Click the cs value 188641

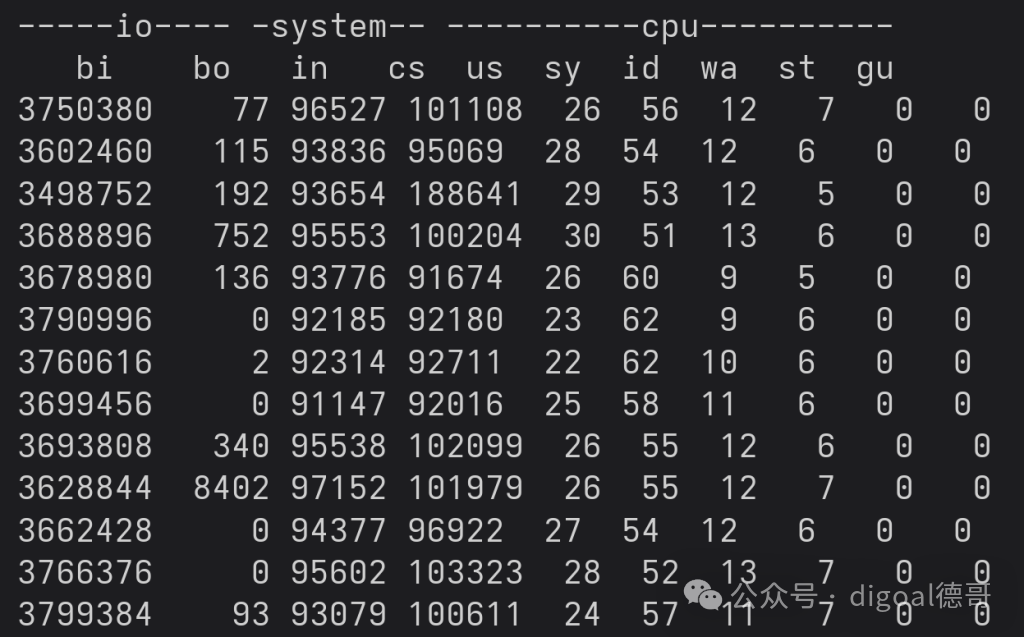[x=465, y=194]
